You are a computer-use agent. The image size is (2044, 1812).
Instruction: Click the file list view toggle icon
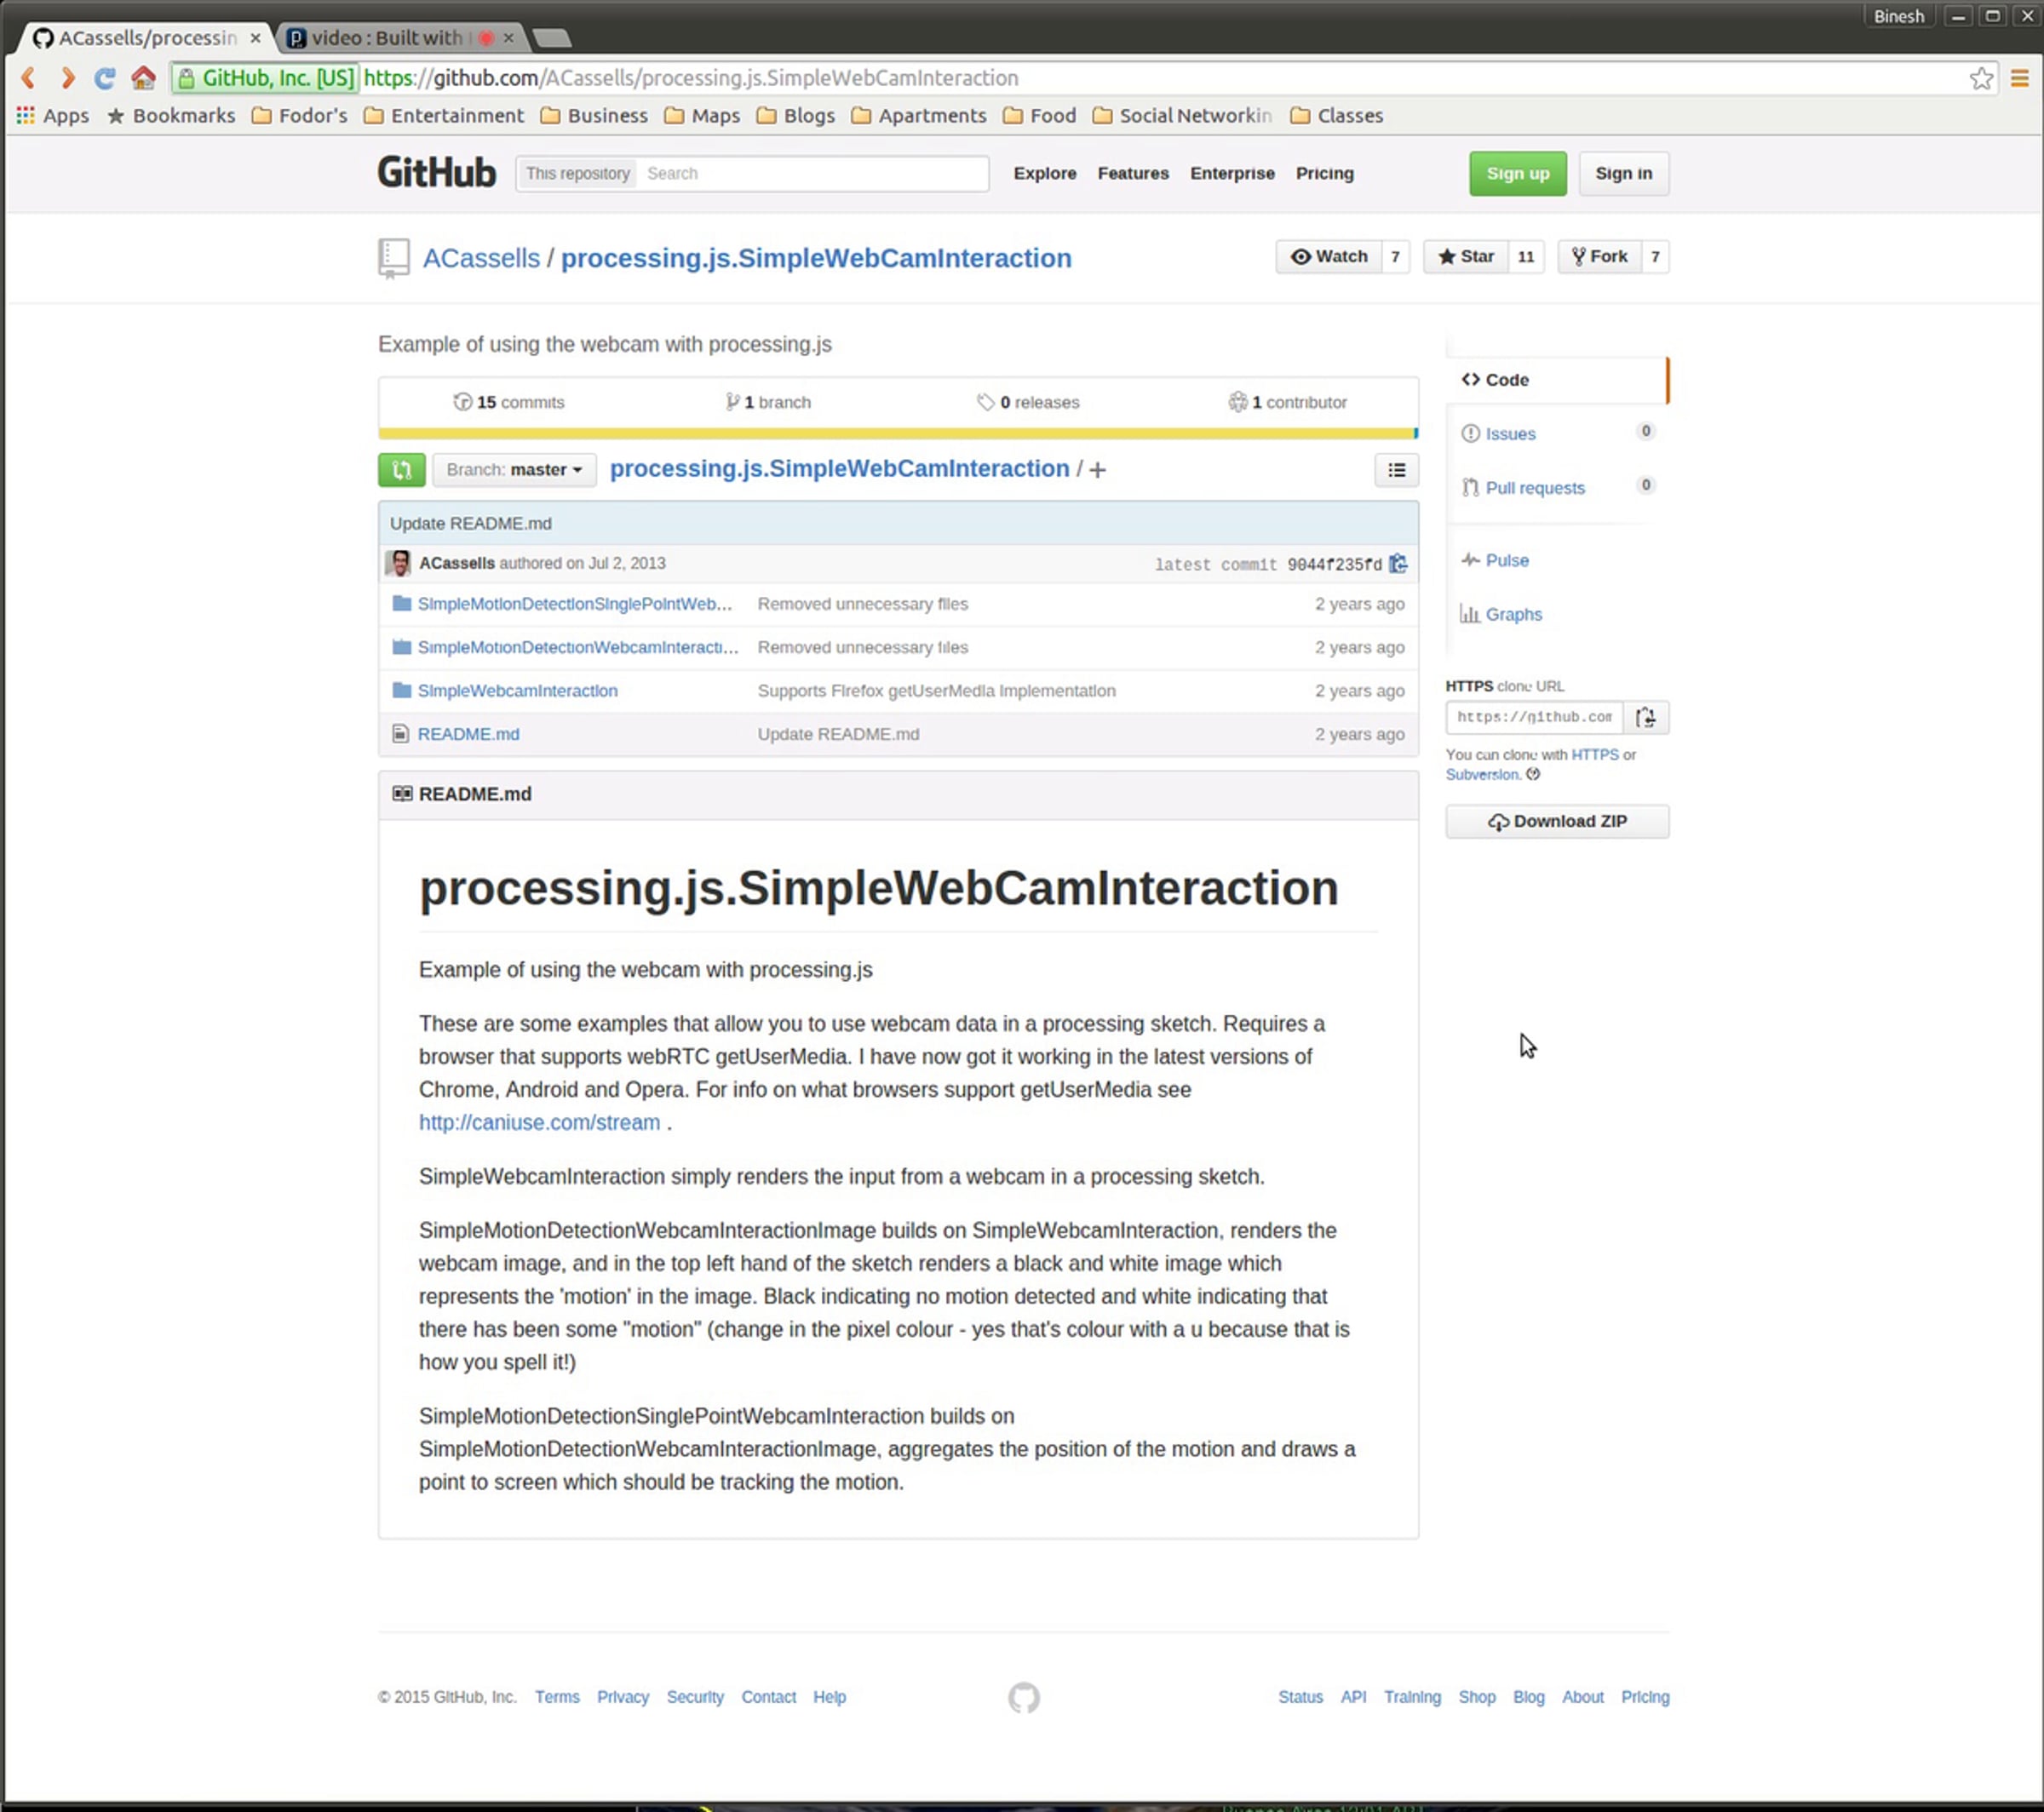[1396, 470]
